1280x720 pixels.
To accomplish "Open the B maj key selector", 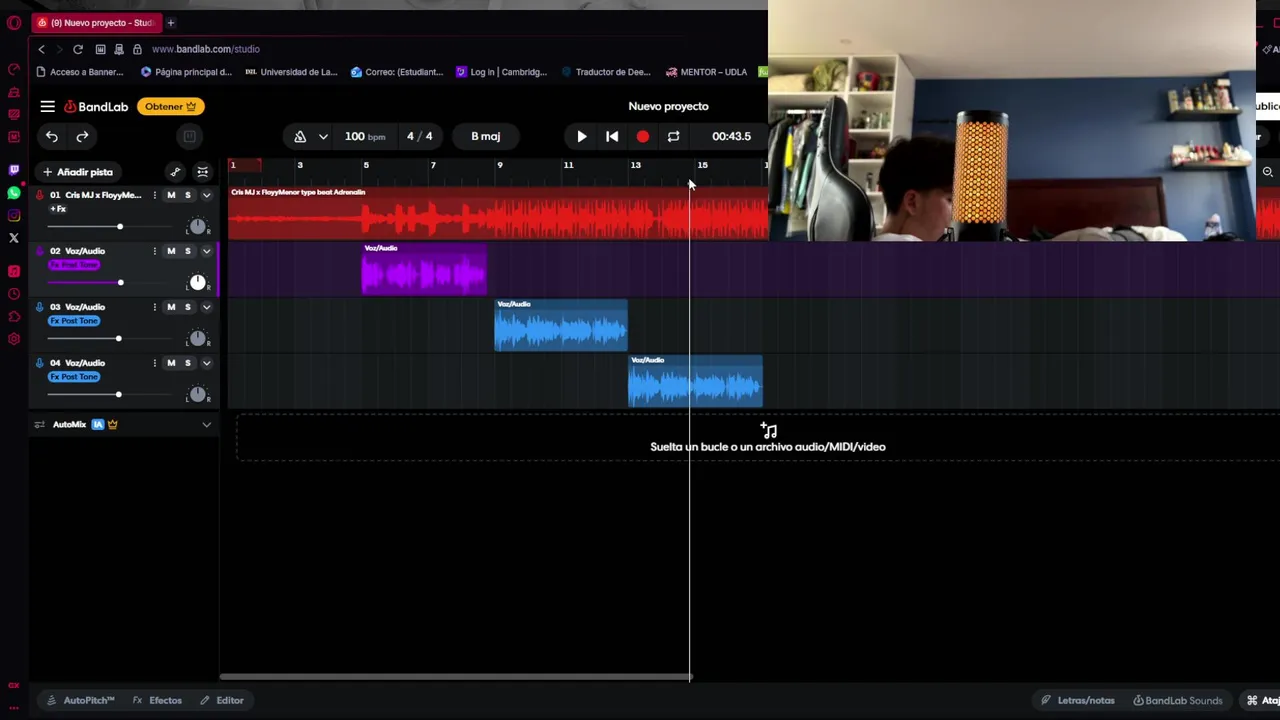I will point(486,136).
